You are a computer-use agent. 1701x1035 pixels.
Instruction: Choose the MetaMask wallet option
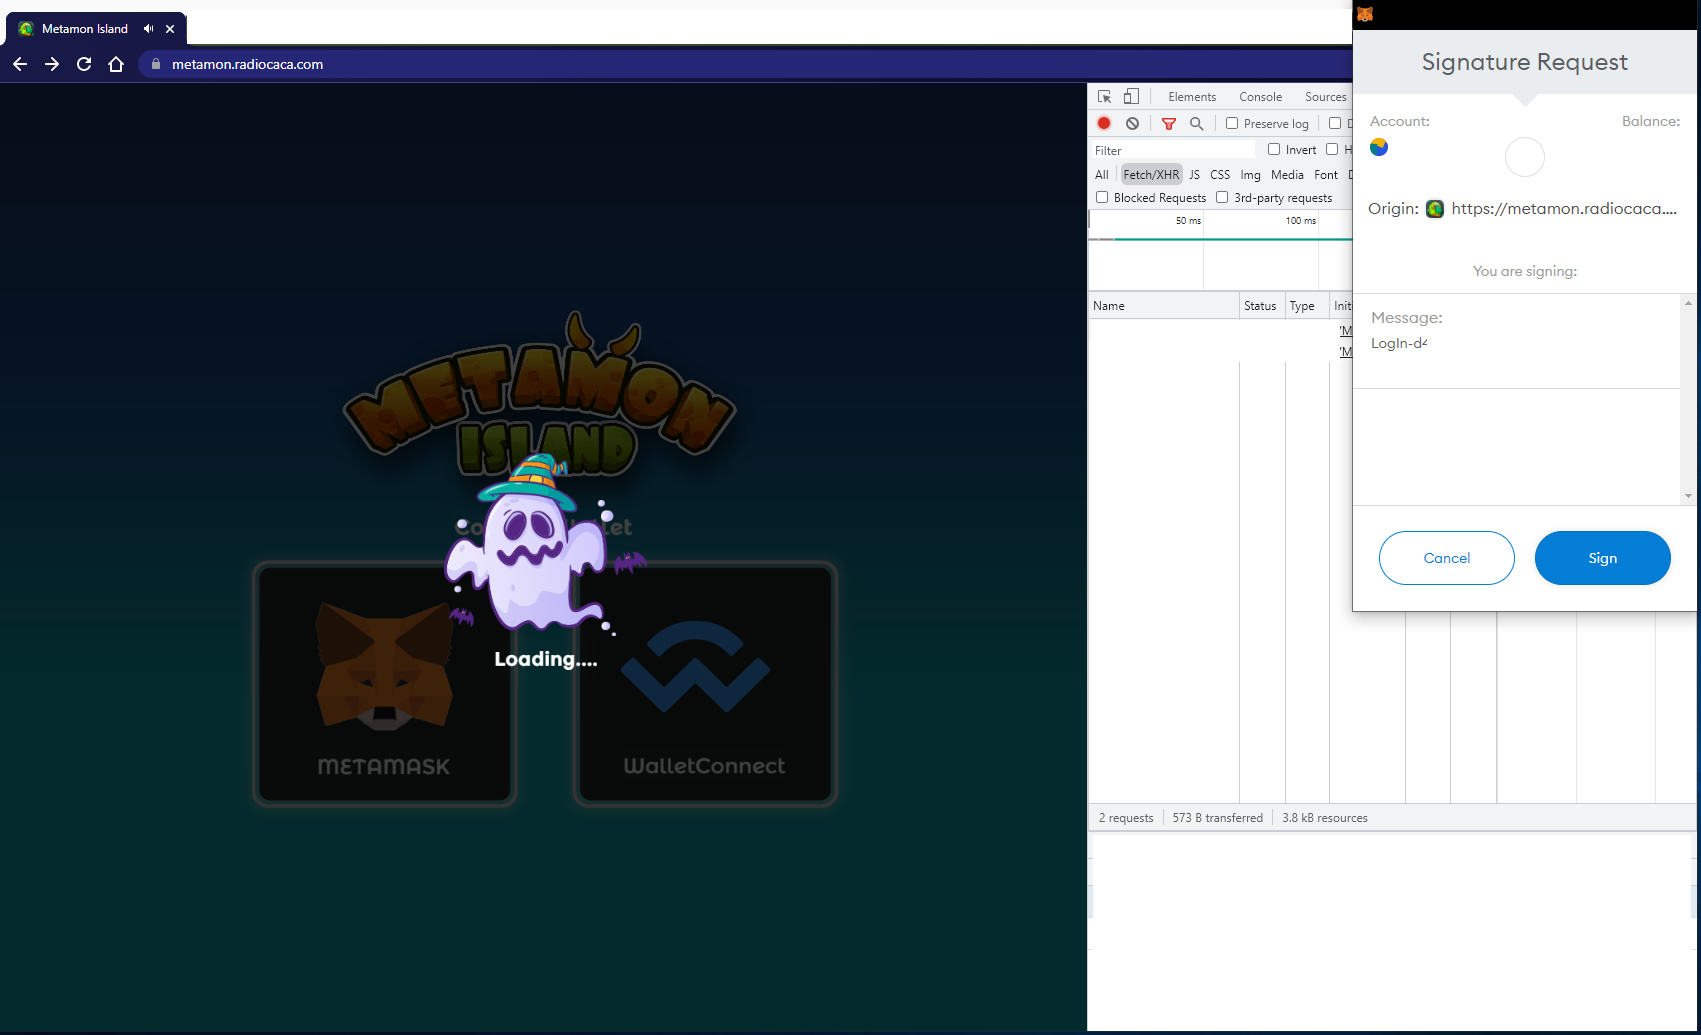[x=384, y=684]
